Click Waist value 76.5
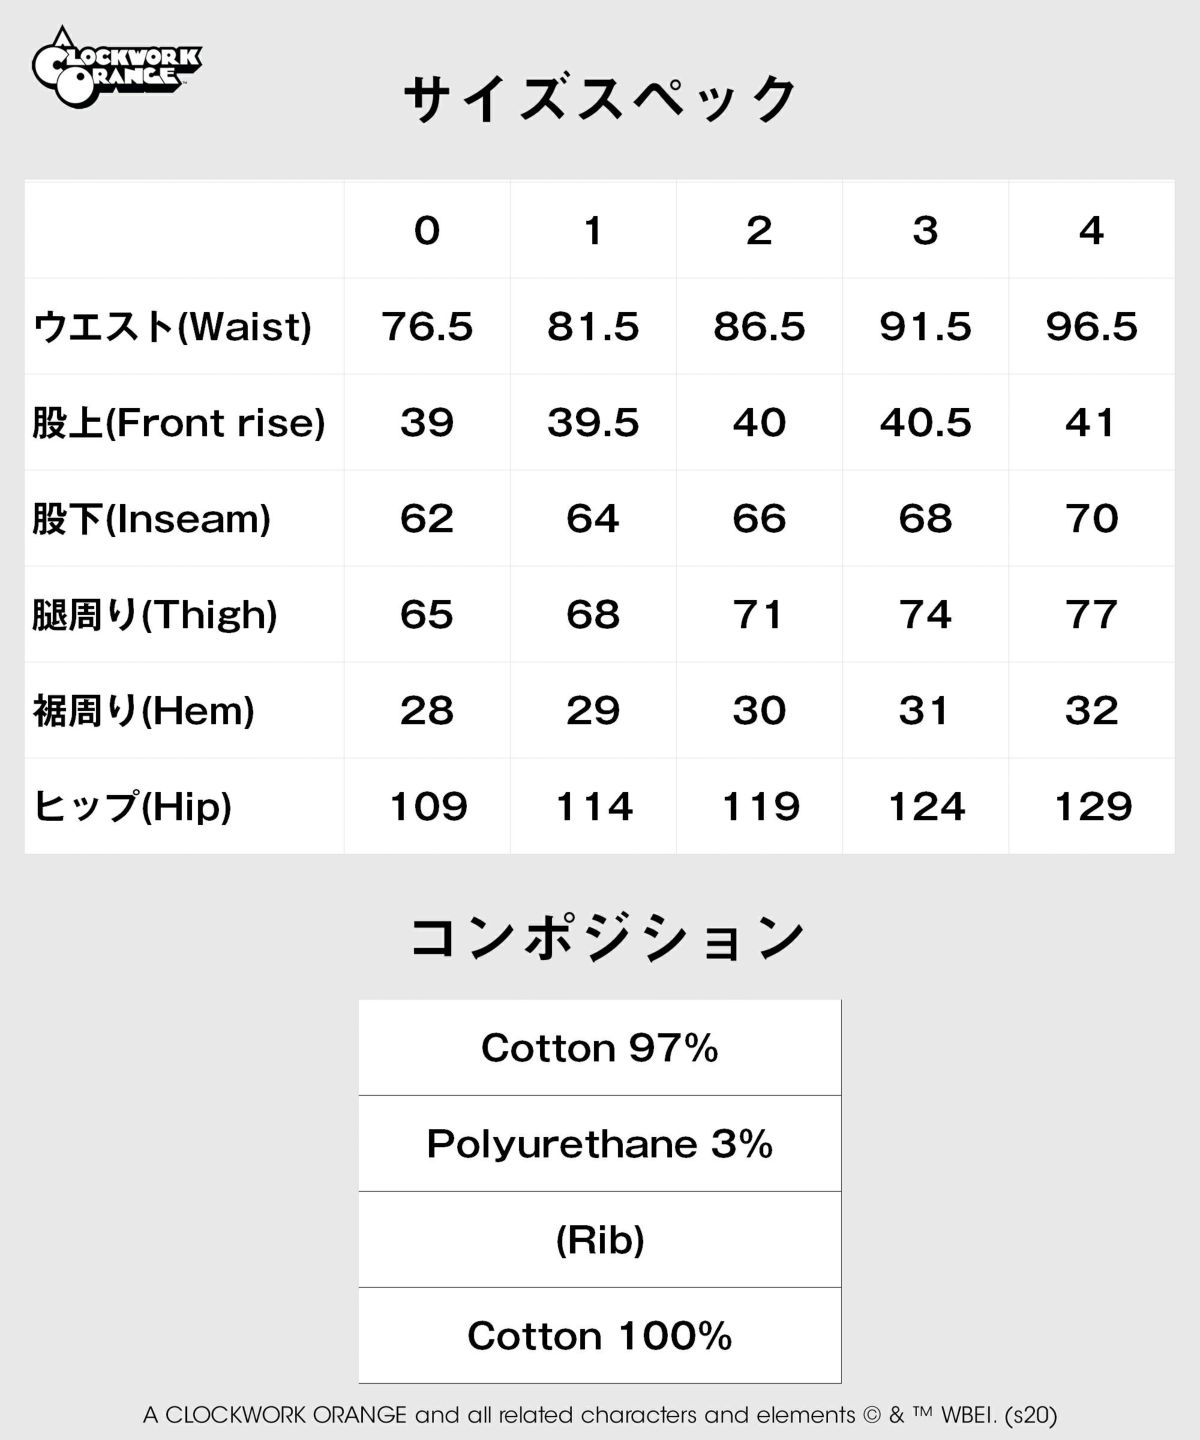Image resolution: width=1200 pixels, height=1440 pixels. [427, 327]
